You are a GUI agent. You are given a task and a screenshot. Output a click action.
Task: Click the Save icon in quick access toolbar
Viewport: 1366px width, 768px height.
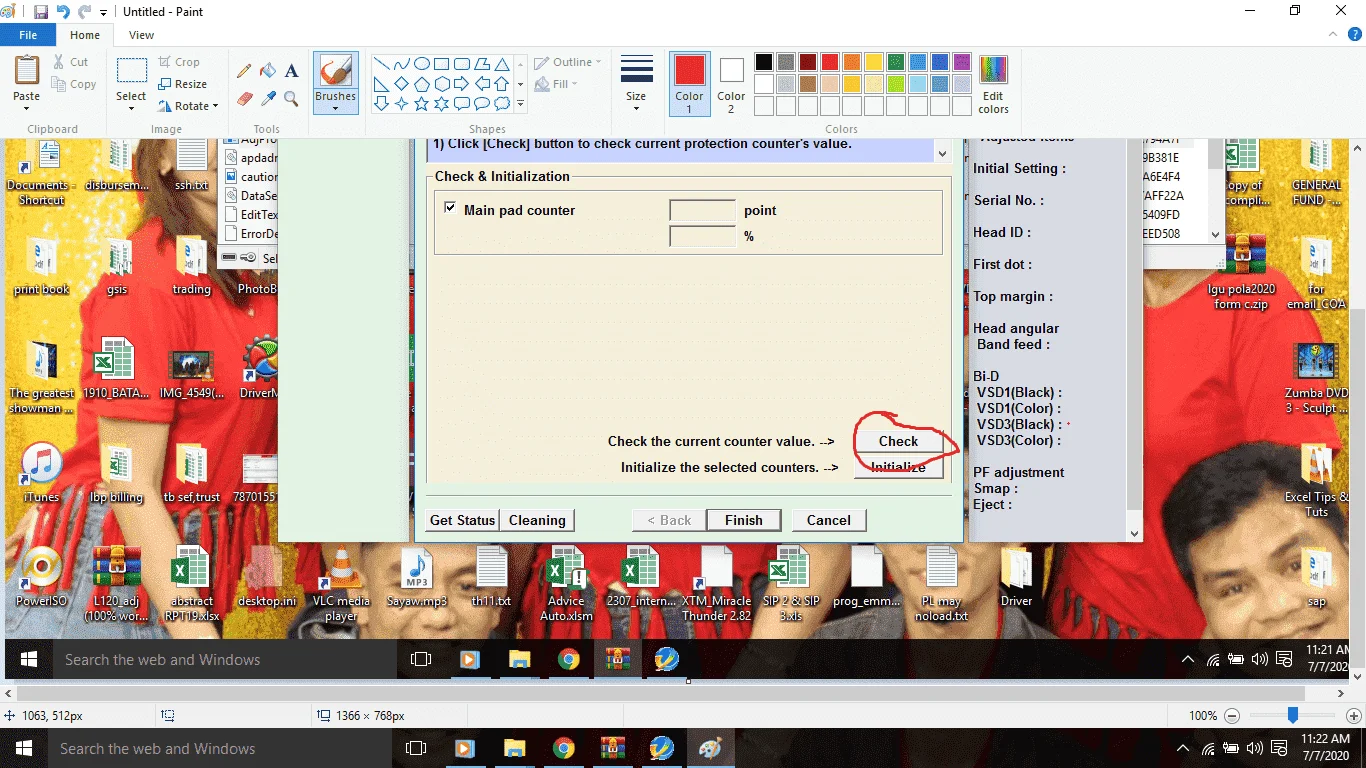pyautogui.click(x=41, y=12)
